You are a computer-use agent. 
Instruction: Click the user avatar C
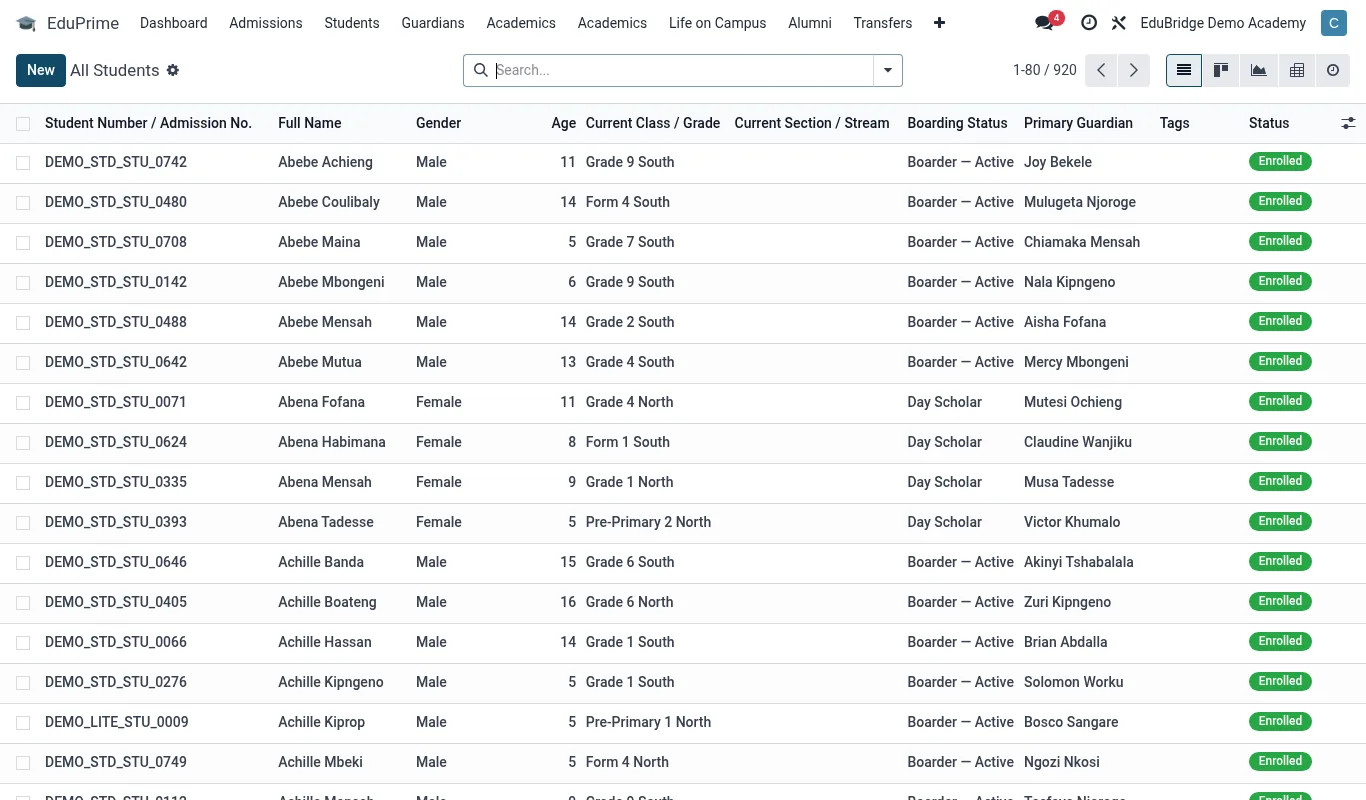(1334, 23)
